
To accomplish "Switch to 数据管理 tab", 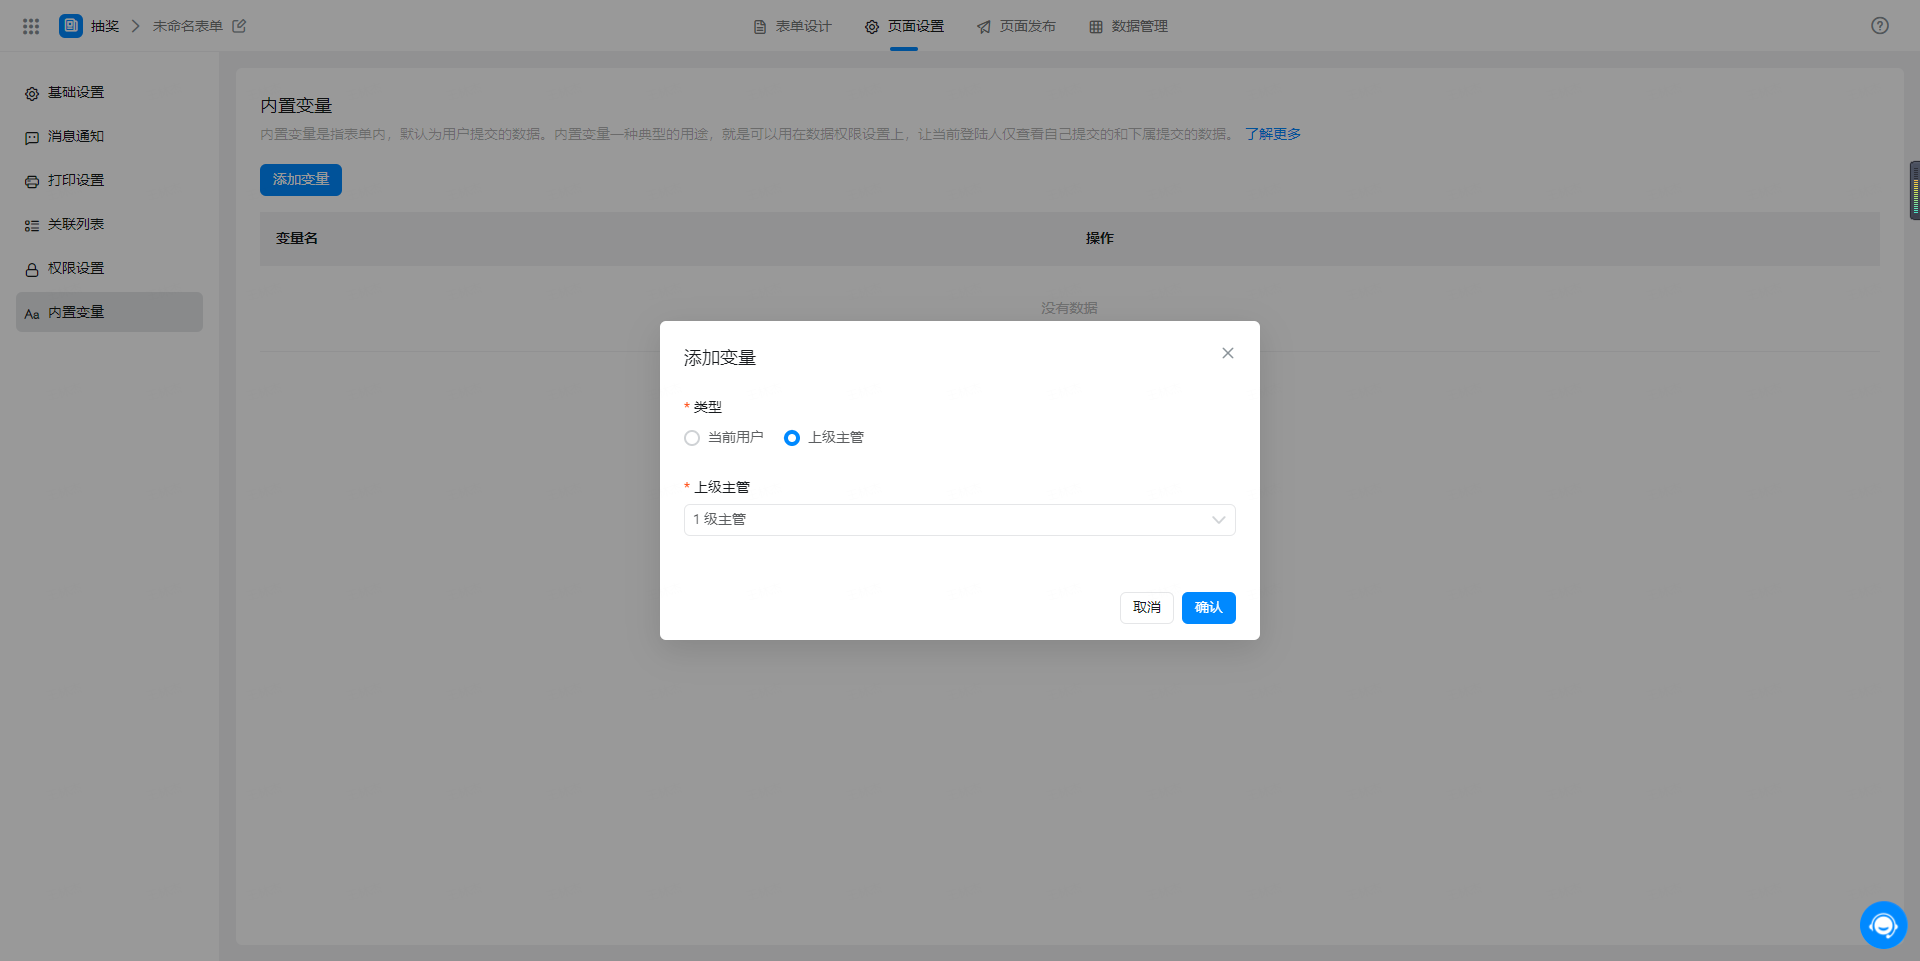I will 1128,26.
